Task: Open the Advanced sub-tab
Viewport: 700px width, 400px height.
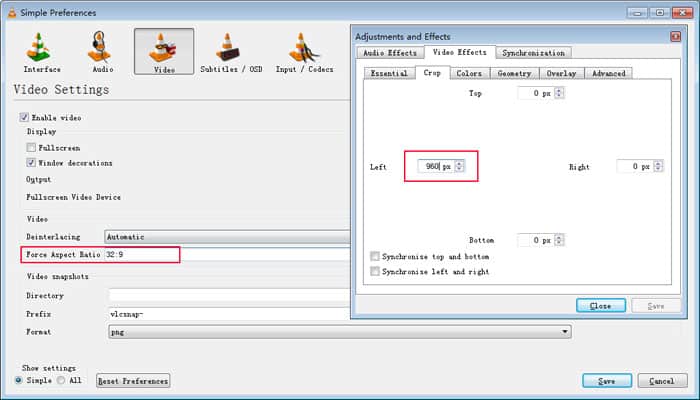Action: click(x=608, y=73)
